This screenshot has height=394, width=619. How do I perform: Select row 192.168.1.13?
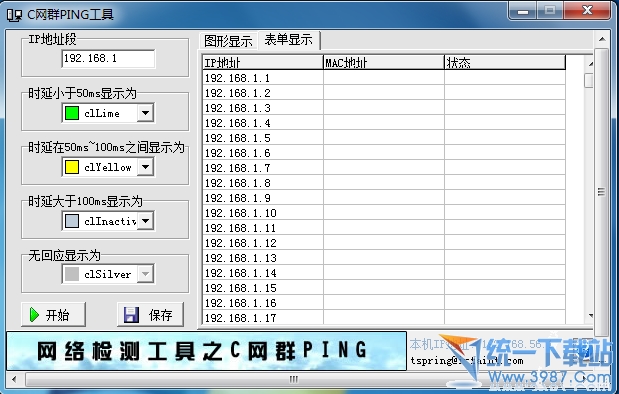(384, 258)
